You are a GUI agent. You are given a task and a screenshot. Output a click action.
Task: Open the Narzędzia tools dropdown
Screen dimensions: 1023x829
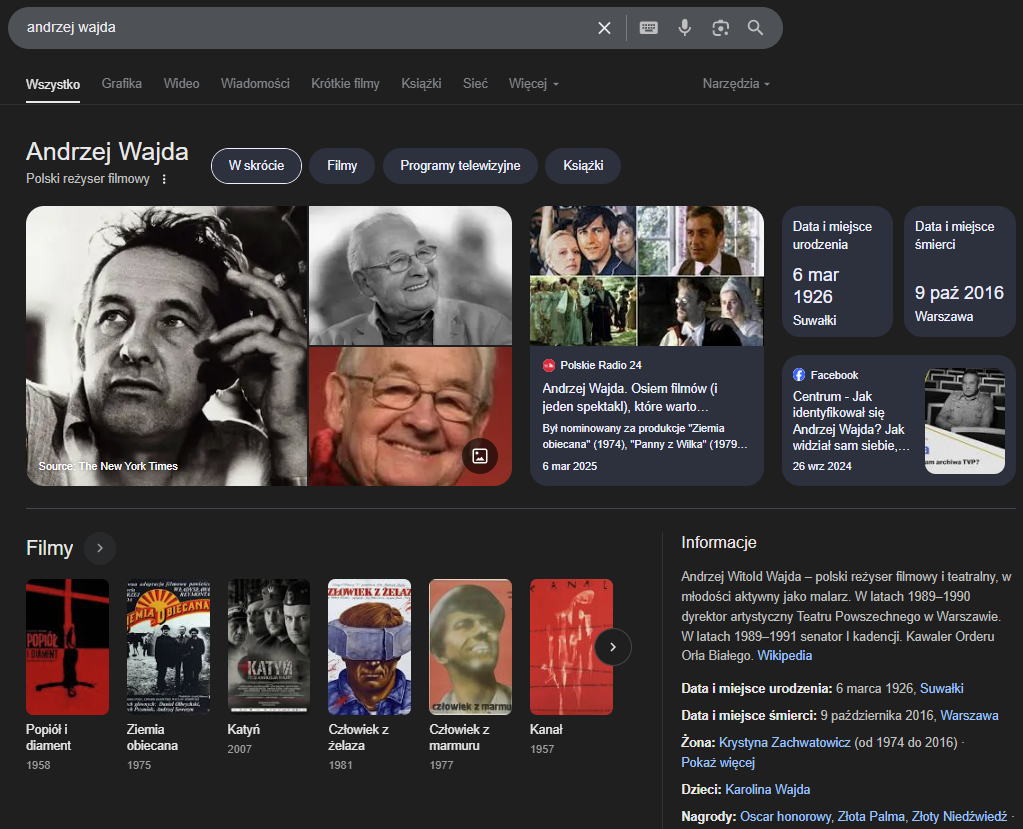[736, 84]
